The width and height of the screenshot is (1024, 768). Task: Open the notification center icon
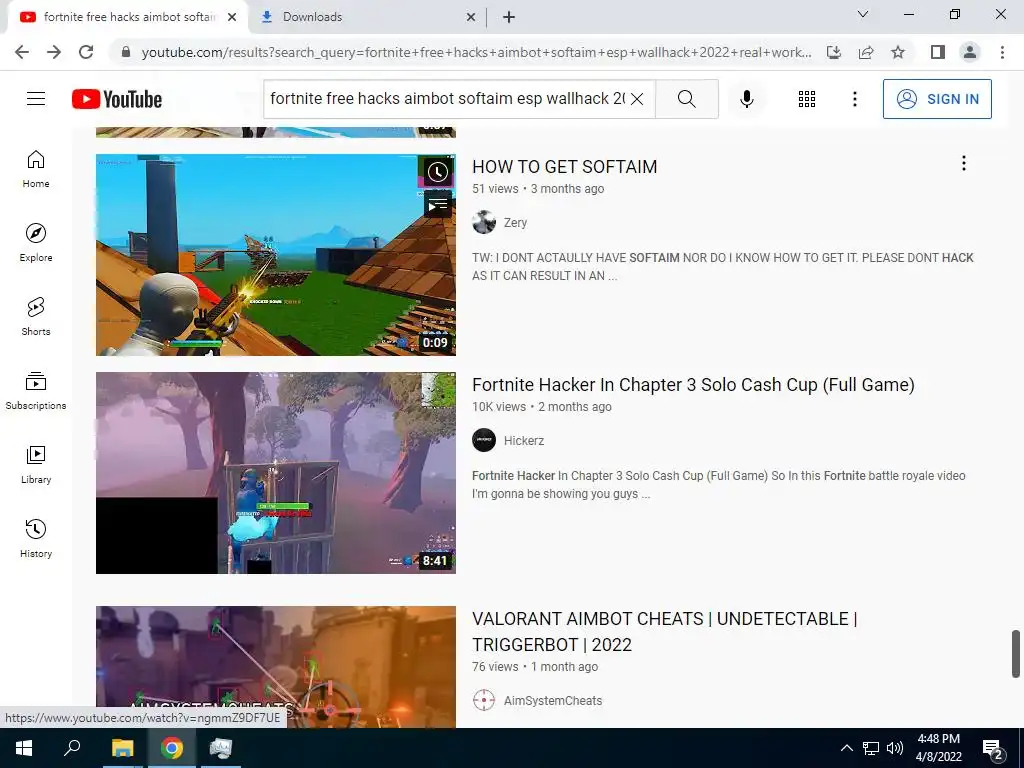click(x=993, y=749)
